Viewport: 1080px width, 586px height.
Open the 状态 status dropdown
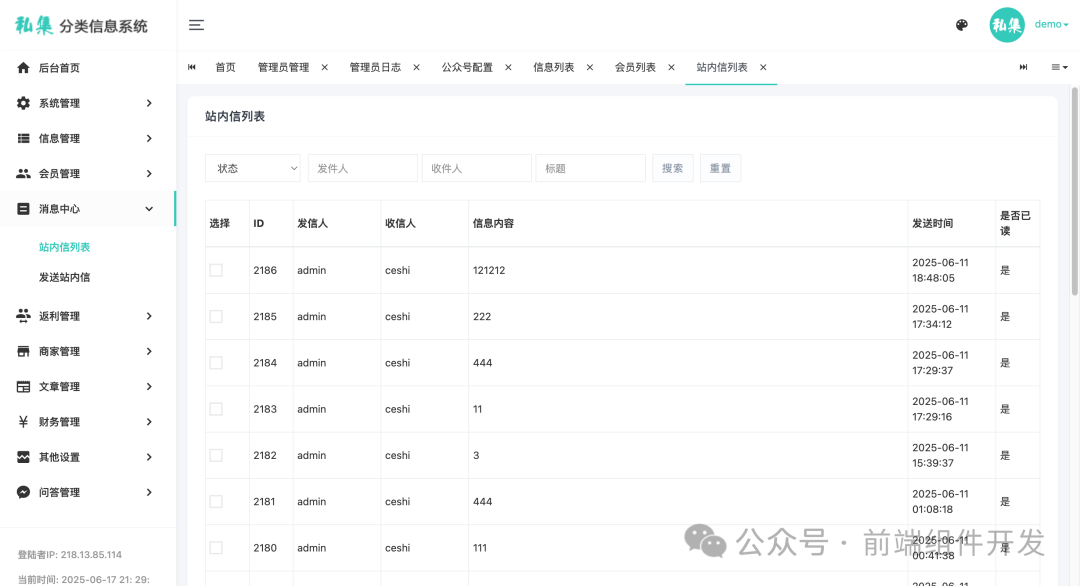click(x=253, y=167)
